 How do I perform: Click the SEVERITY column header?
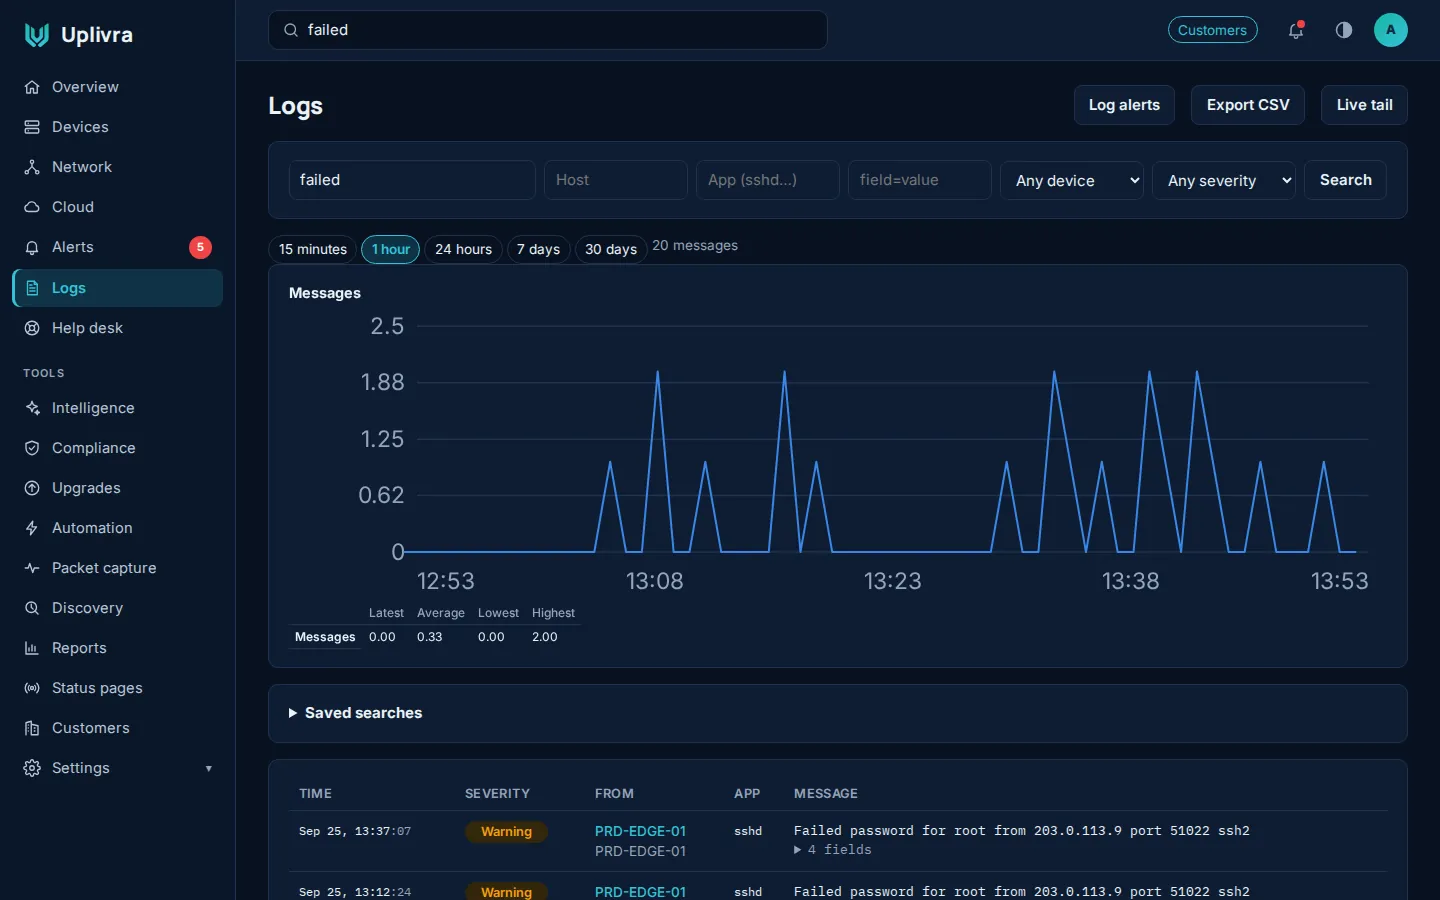[x=497, y=794]
